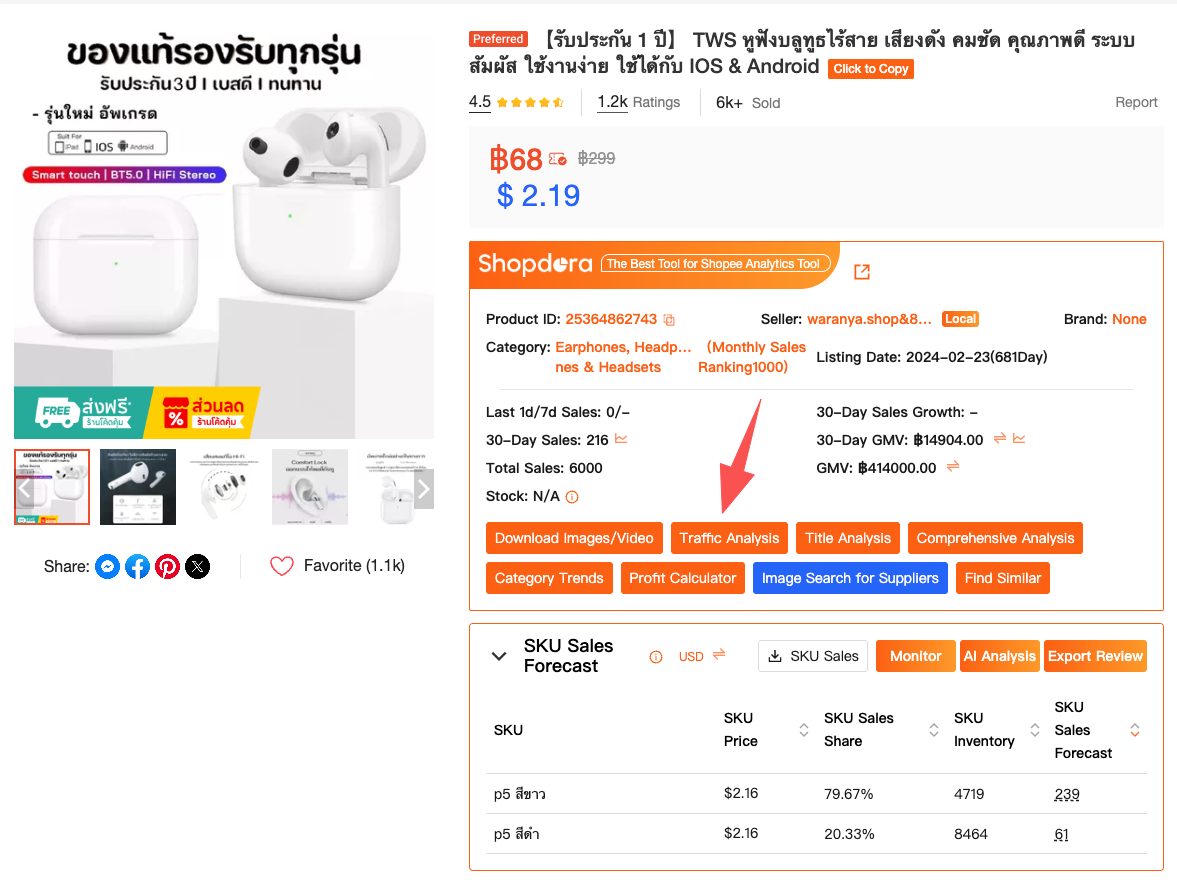This screenshot has height=884, width=1177.
Task: Click the 30-Day Sales trend chart icon
Action: pyautogui.click(x=621, y=439)
